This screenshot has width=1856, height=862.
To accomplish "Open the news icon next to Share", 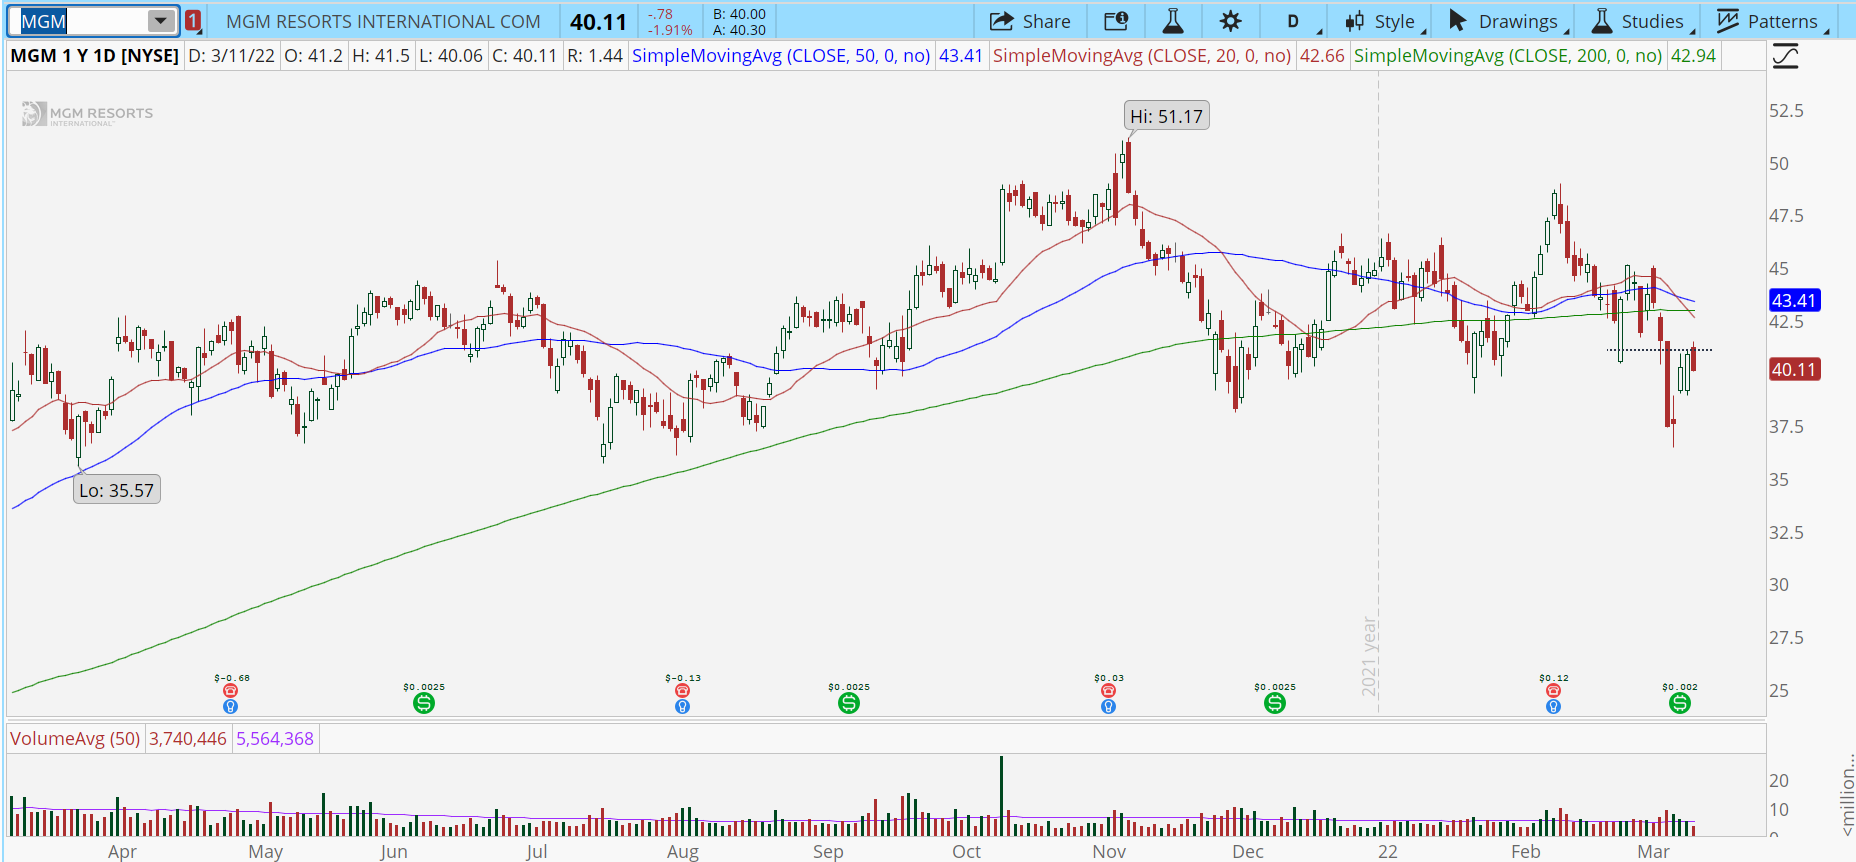I will coord(1116,21).
